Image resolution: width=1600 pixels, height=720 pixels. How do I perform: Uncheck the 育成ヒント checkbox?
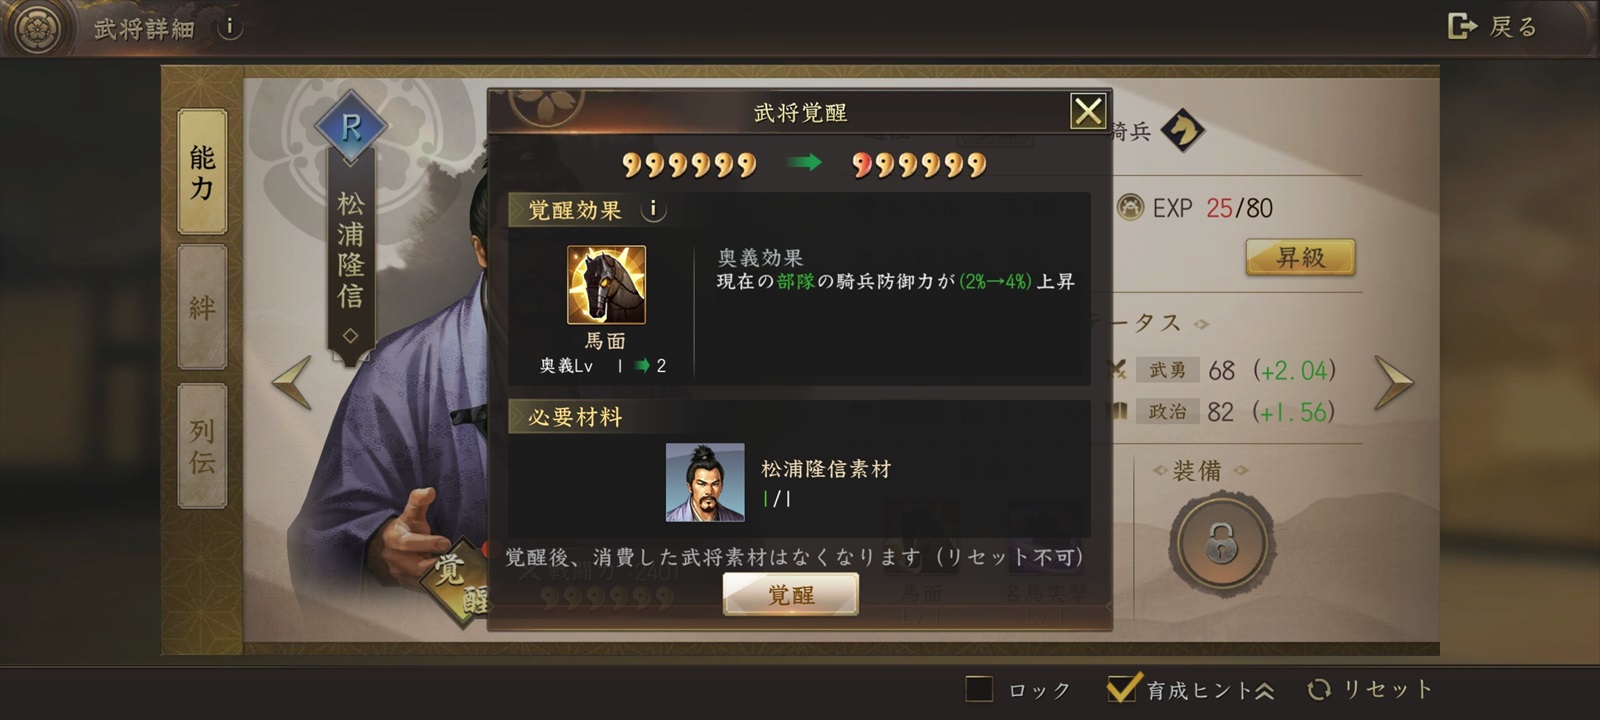tap(1122, 688)
